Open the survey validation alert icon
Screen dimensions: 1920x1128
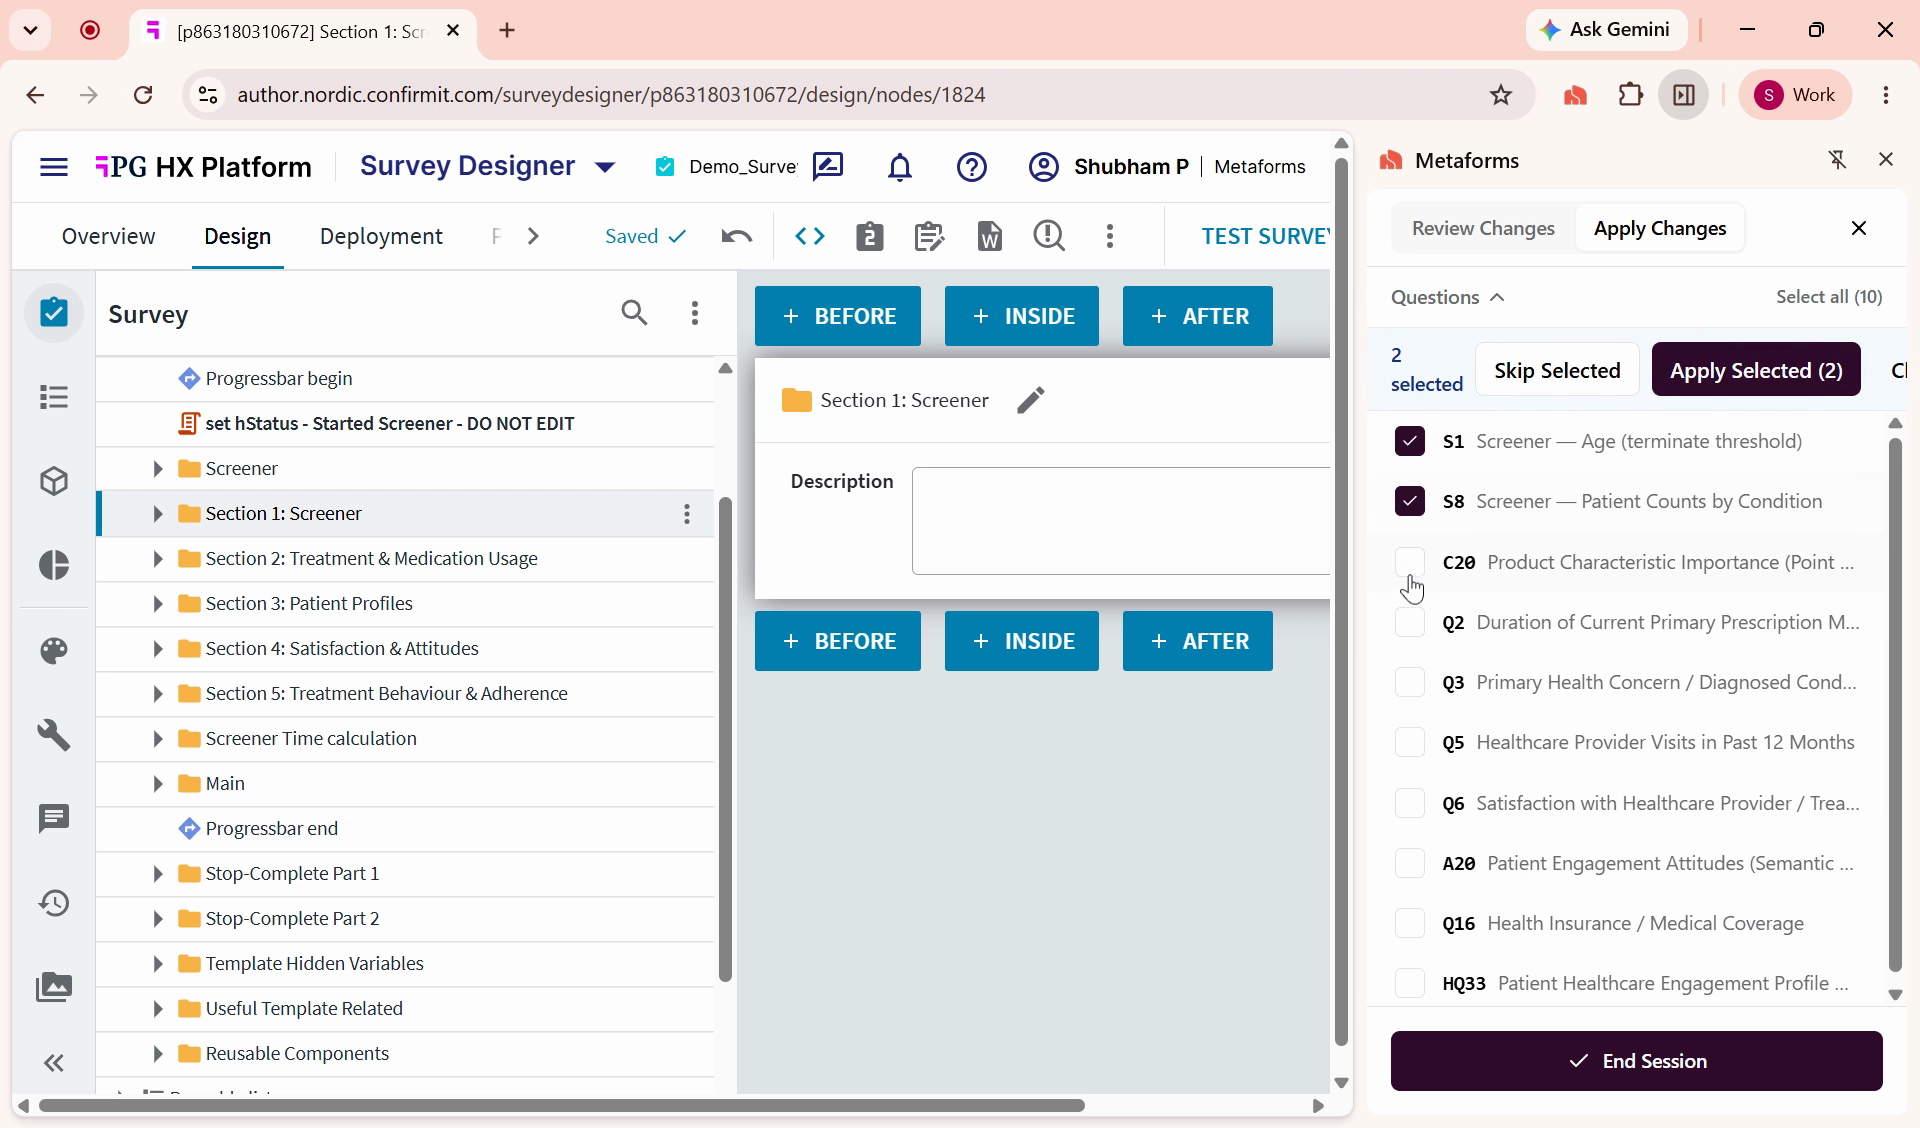(1049, 236)
